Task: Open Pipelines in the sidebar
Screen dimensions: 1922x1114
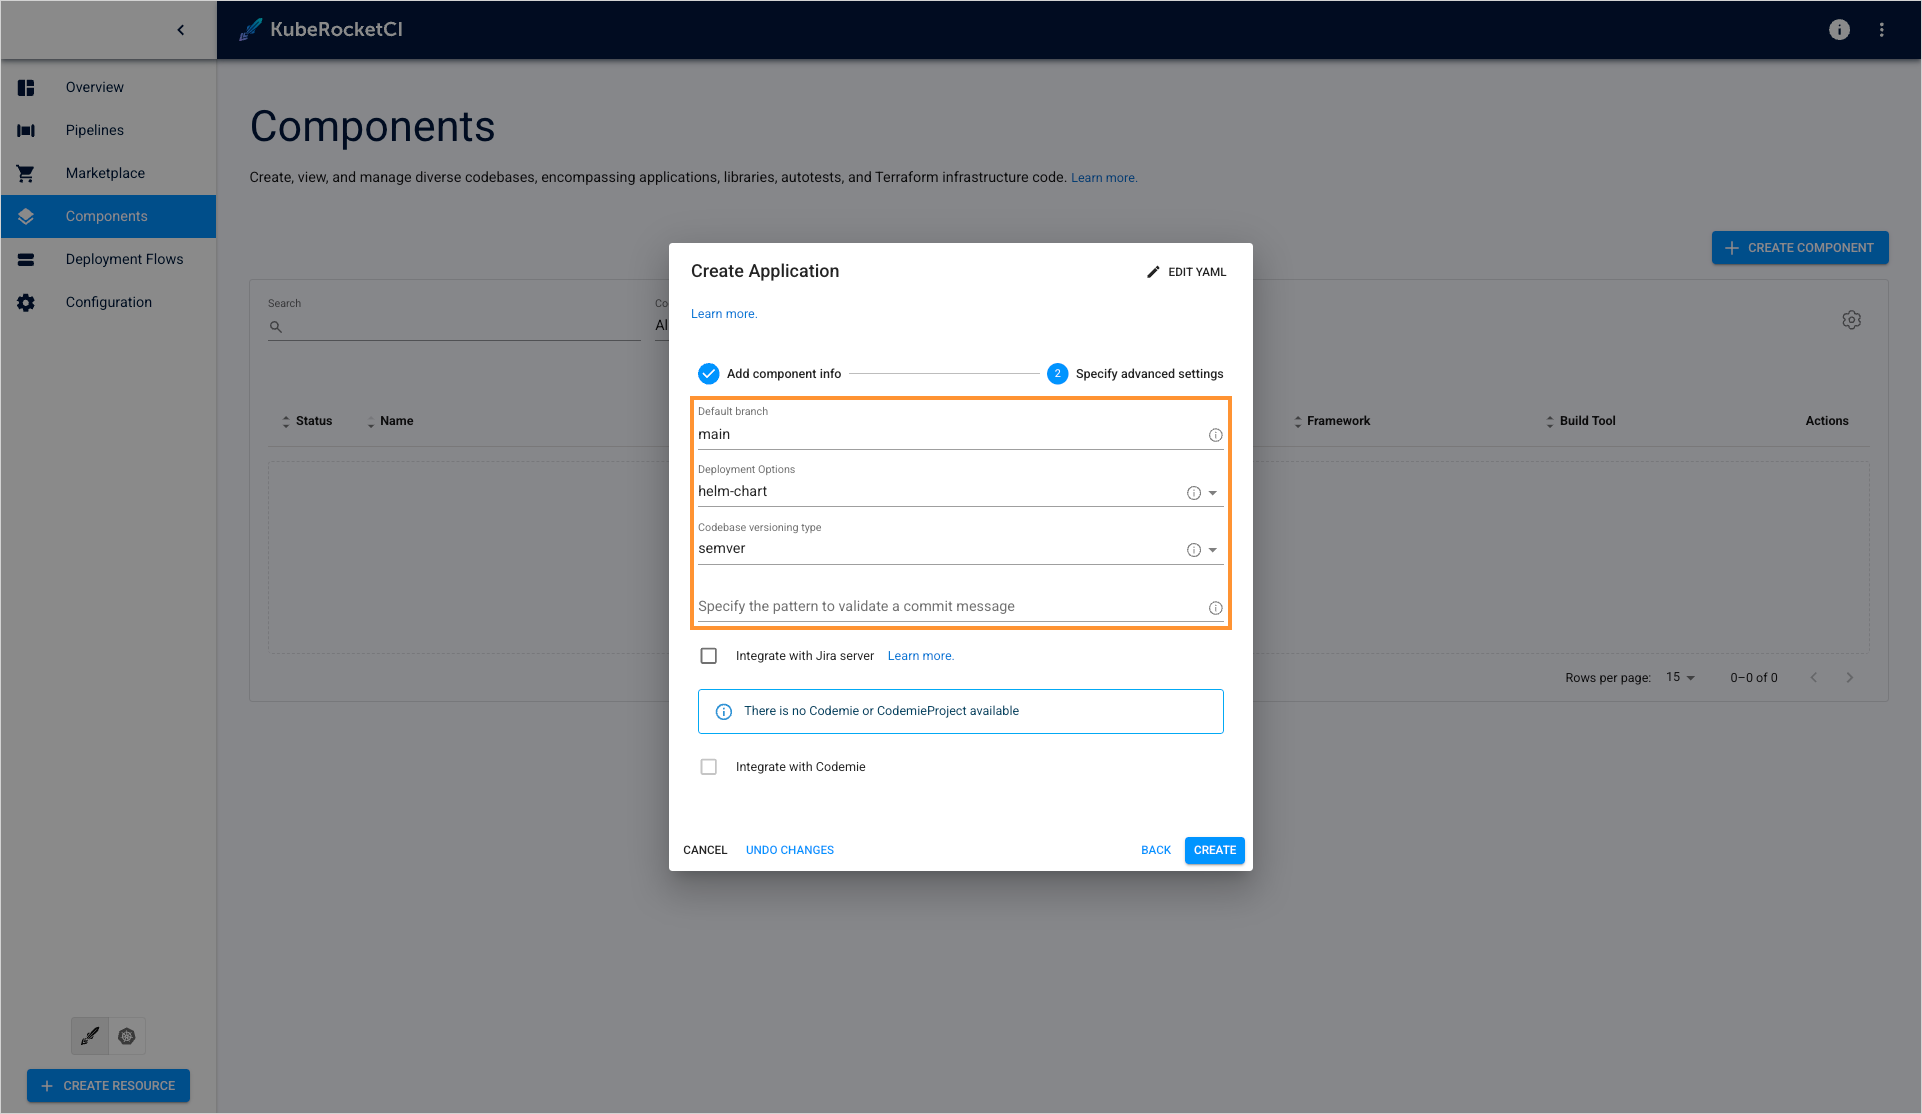Action: (95, 130)
